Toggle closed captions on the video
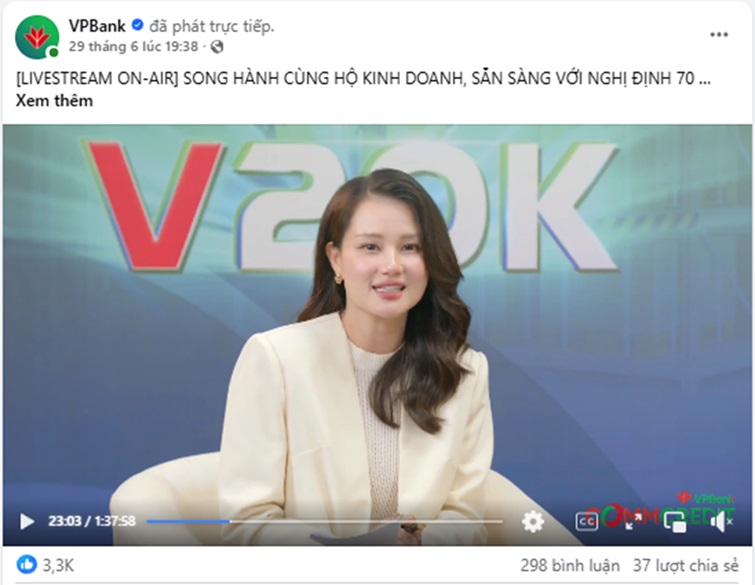This screenshot has width=755, height=585. pos(587,521)
